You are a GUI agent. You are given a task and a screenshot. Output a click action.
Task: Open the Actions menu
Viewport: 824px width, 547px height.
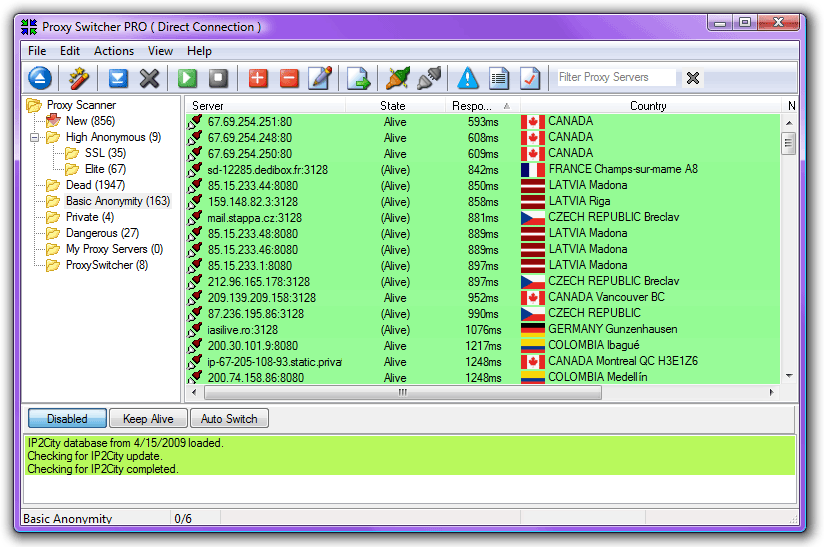click(114, 51)
